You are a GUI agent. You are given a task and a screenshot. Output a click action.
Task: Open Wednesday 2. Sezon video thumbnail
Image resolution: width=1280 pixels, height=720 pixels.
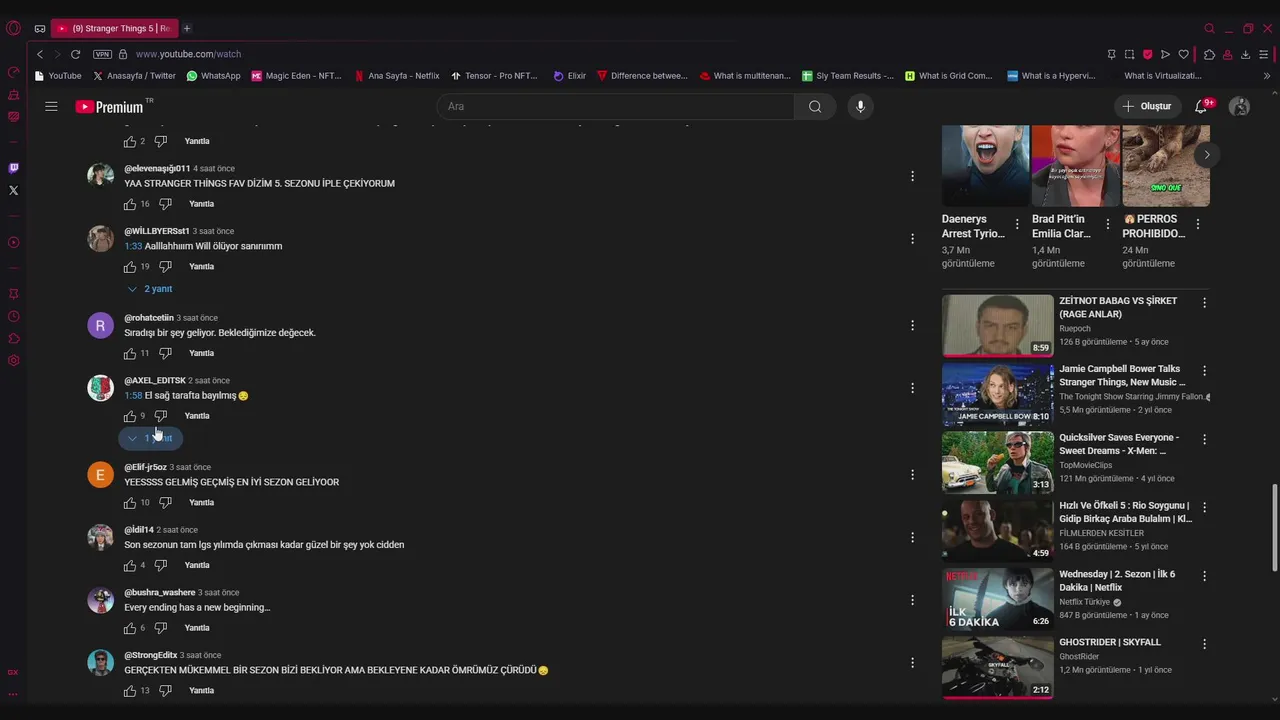[x=997, y=599]
